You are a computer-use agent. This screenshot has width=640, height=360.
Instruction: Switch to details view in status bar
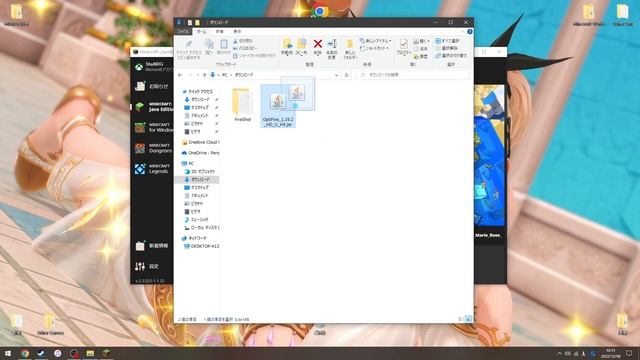click(x=461, y=319)
